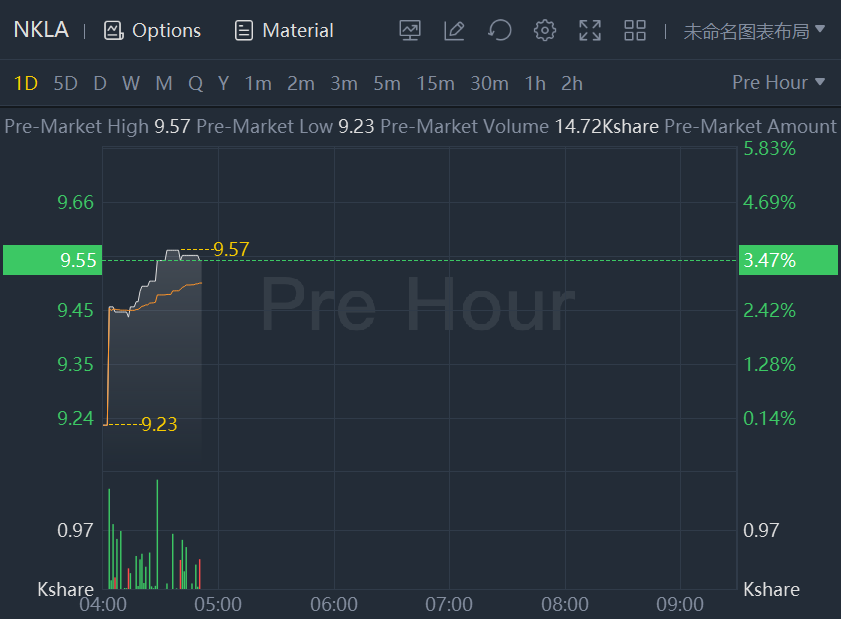Switch to the 2h interval
The image size is (841, 619).
[571, 83]
